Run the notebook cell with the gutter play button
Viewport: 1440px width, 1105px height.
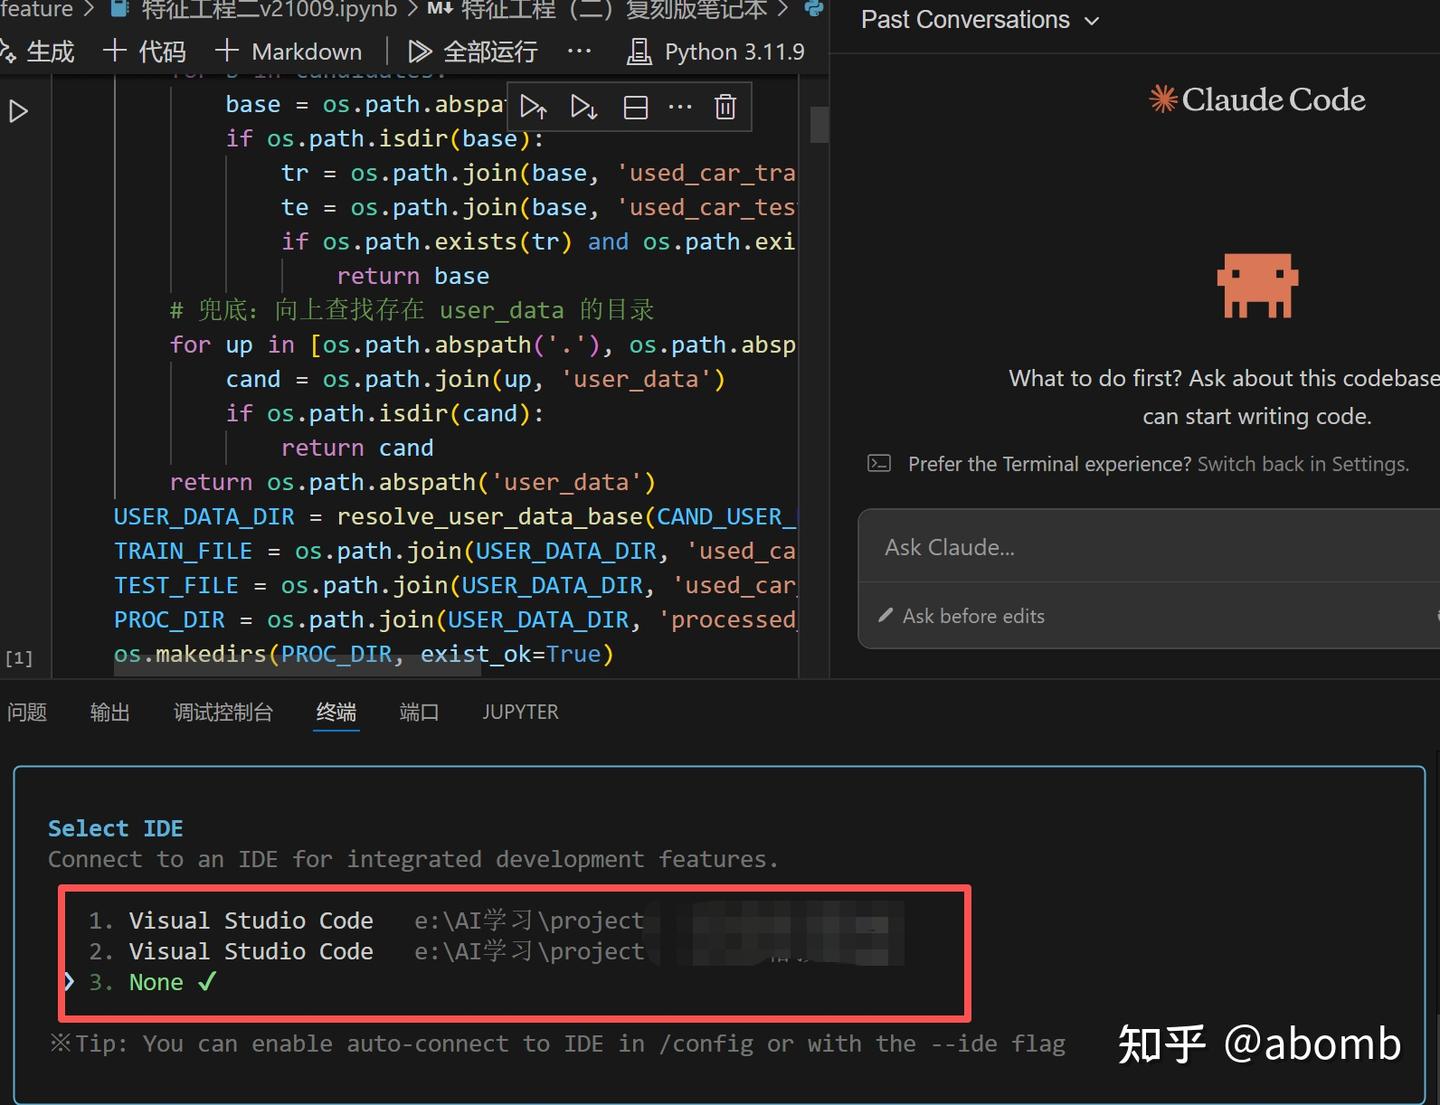[x=18, y=111]
